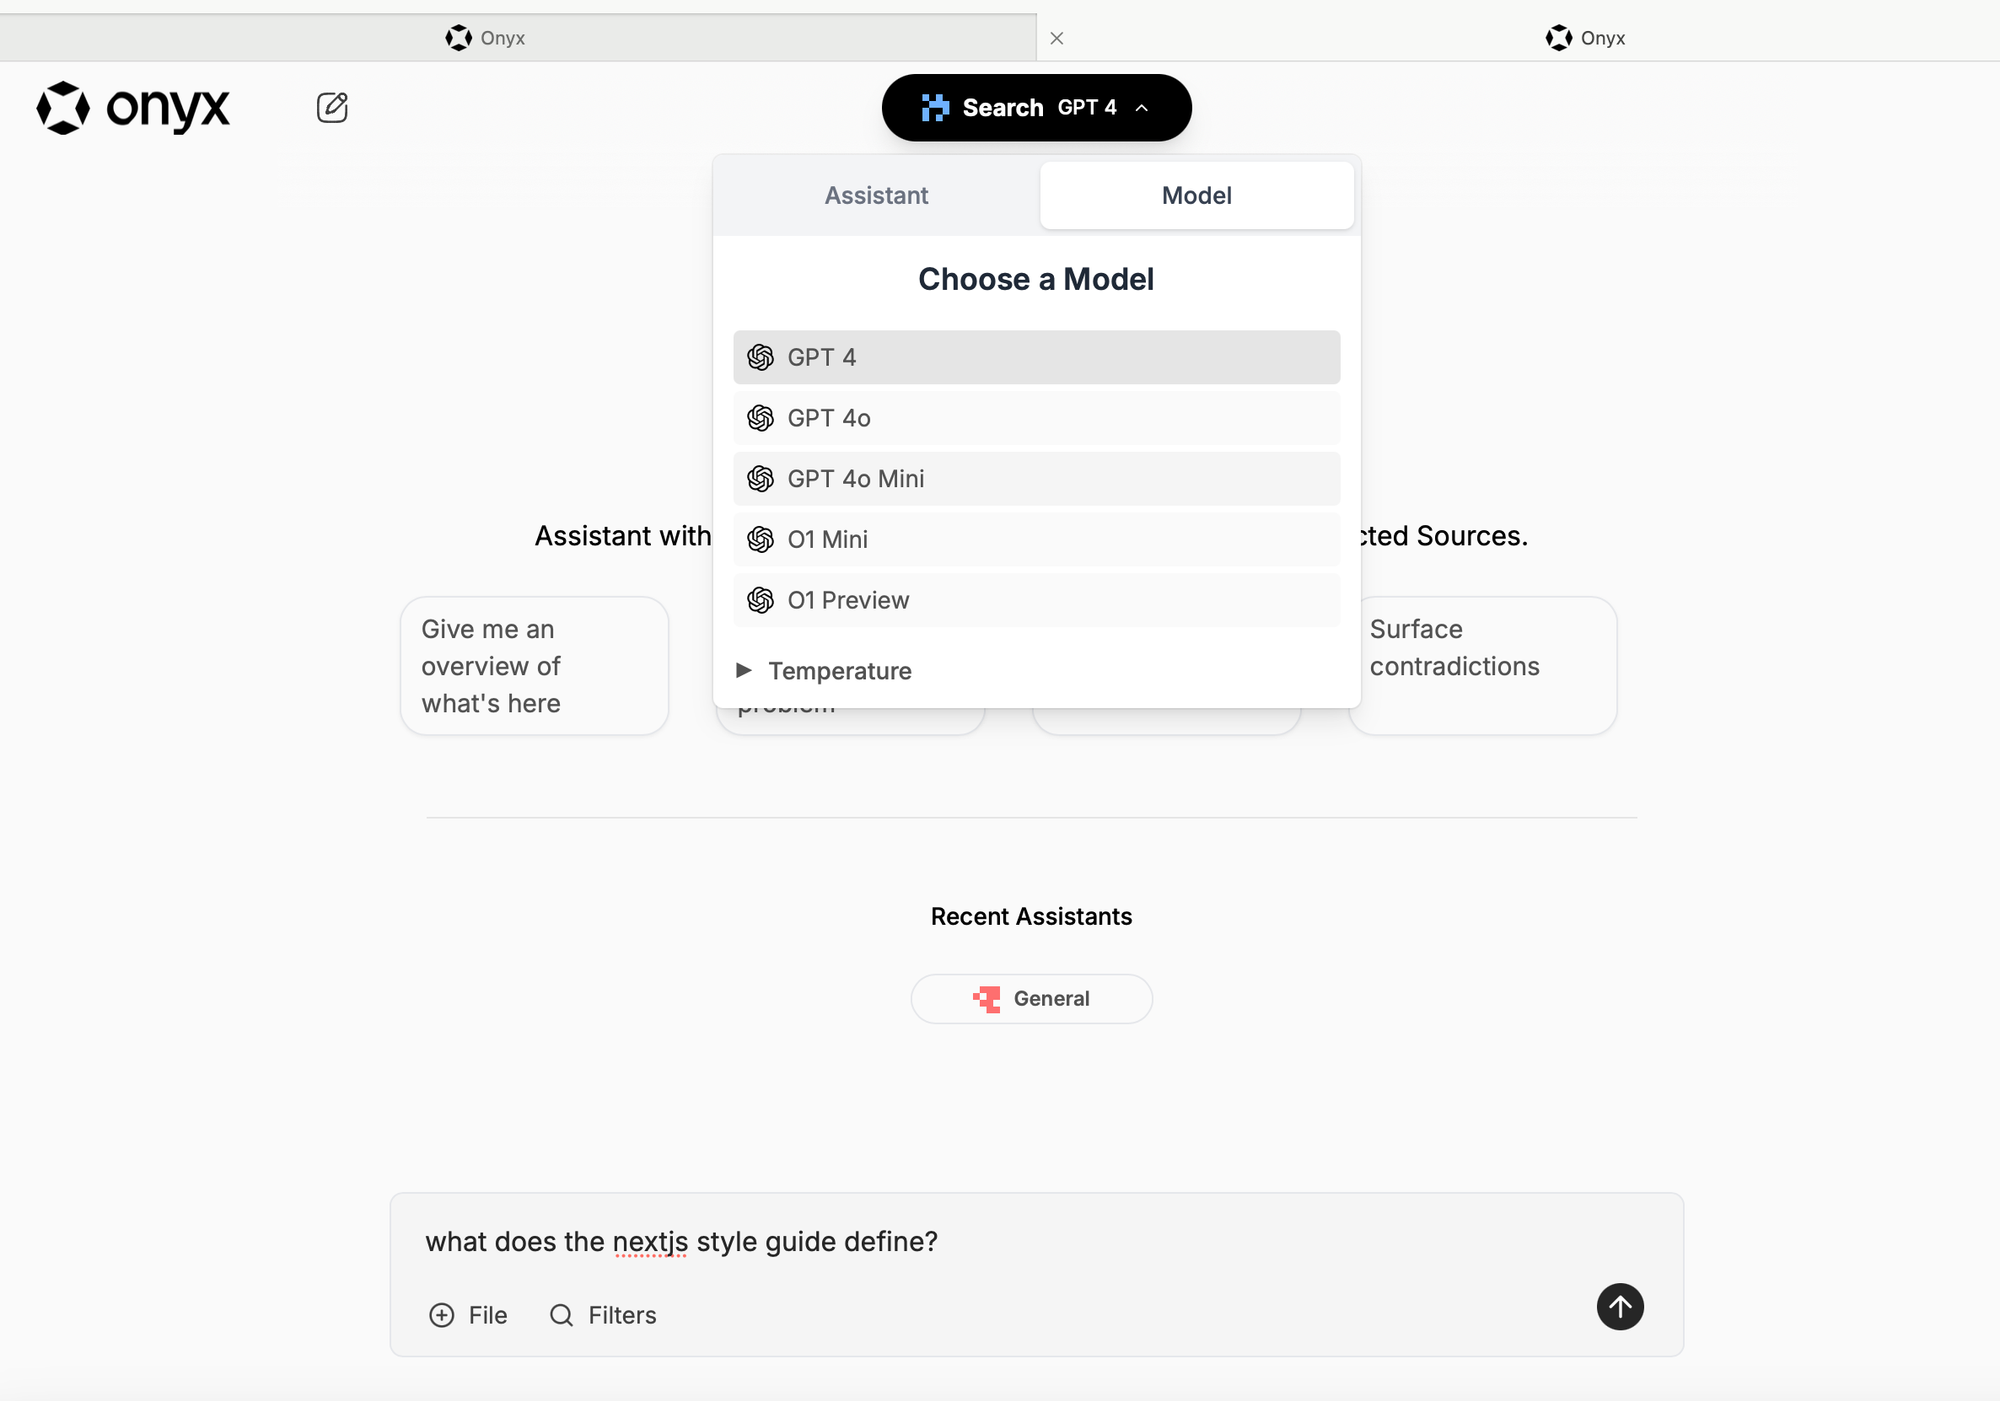Select the Model tab
This screenshot has width=2000, height=1401.
click(1197, 195)
